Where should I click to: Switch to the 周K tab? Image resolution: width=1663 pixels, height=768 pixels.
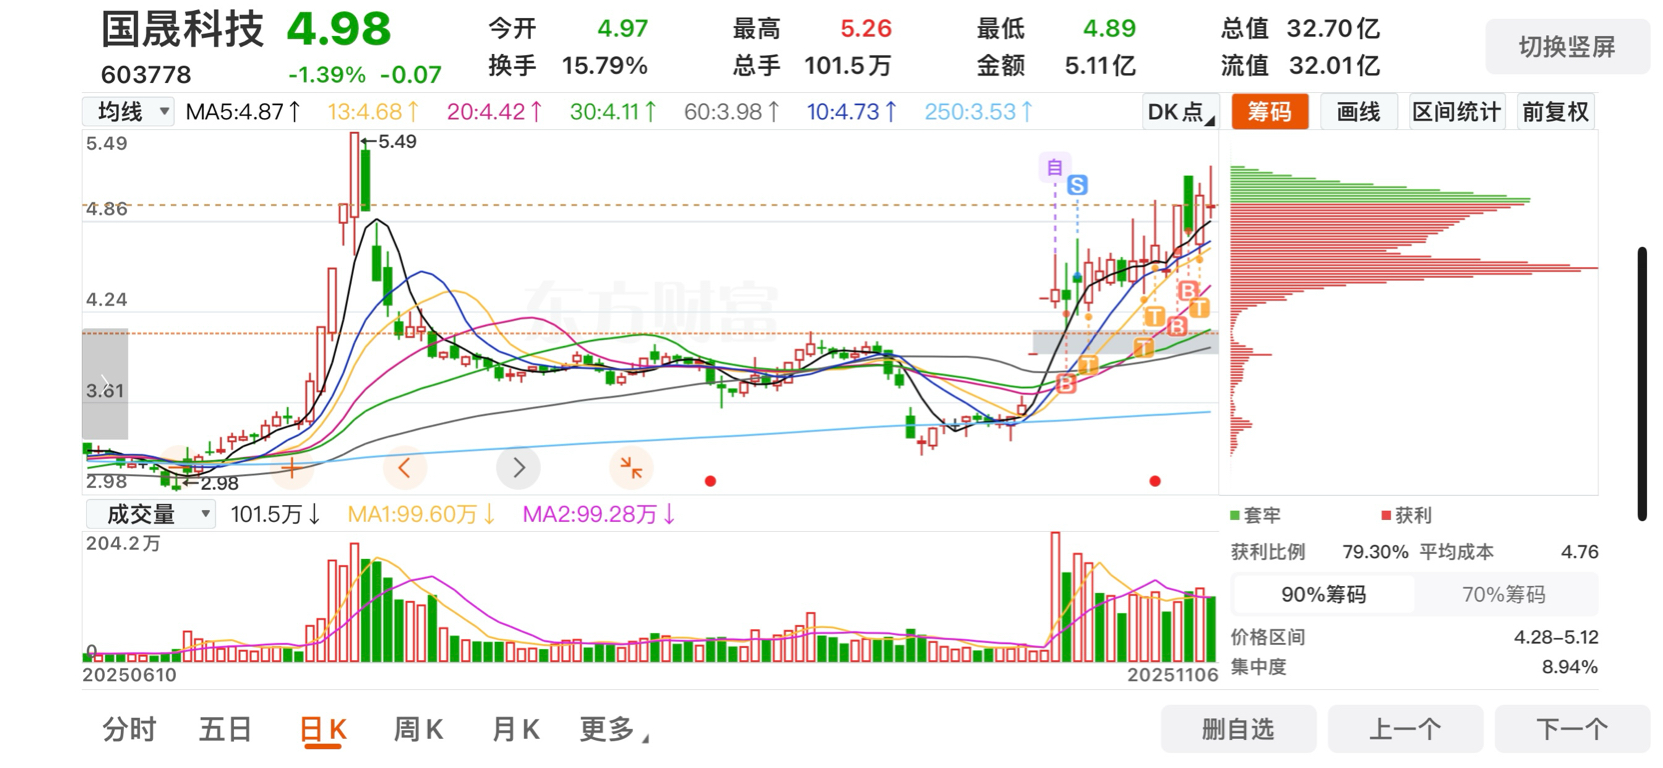(x=418, y=730)
